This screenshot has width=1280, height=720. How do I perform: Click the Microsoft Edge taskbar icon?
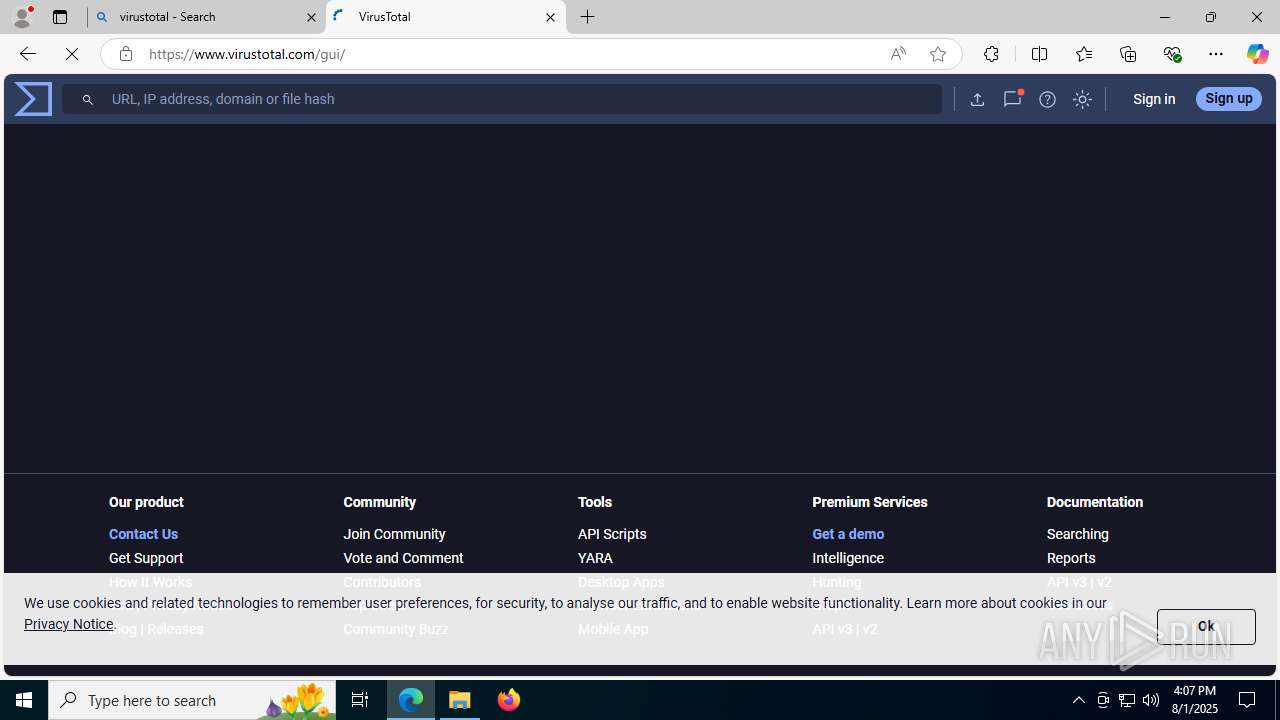tap(411, 700)
